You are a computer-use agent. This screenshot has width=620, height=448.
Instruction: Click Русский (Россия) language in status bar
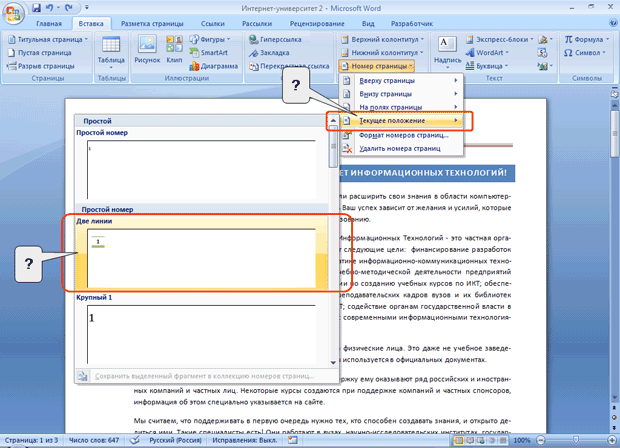click(x=175, y=440)
